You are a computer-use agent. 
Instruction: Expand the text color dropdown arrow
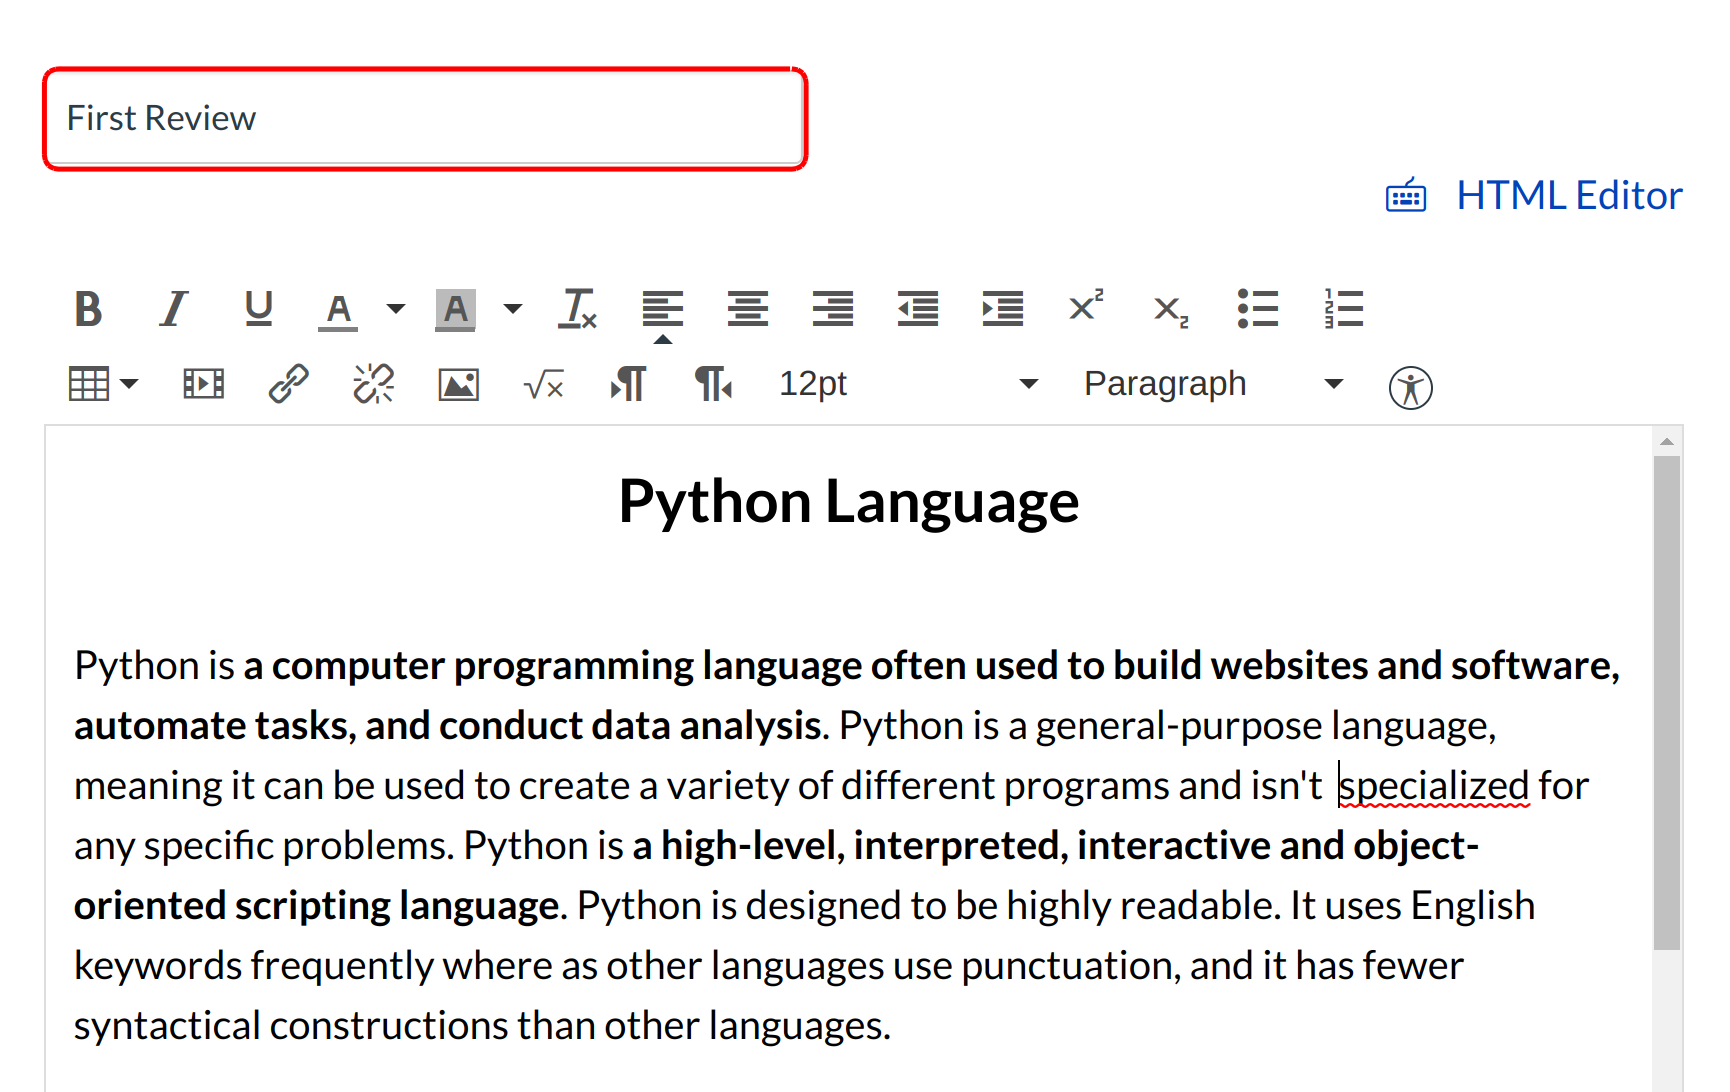click(x=396, y=309)
